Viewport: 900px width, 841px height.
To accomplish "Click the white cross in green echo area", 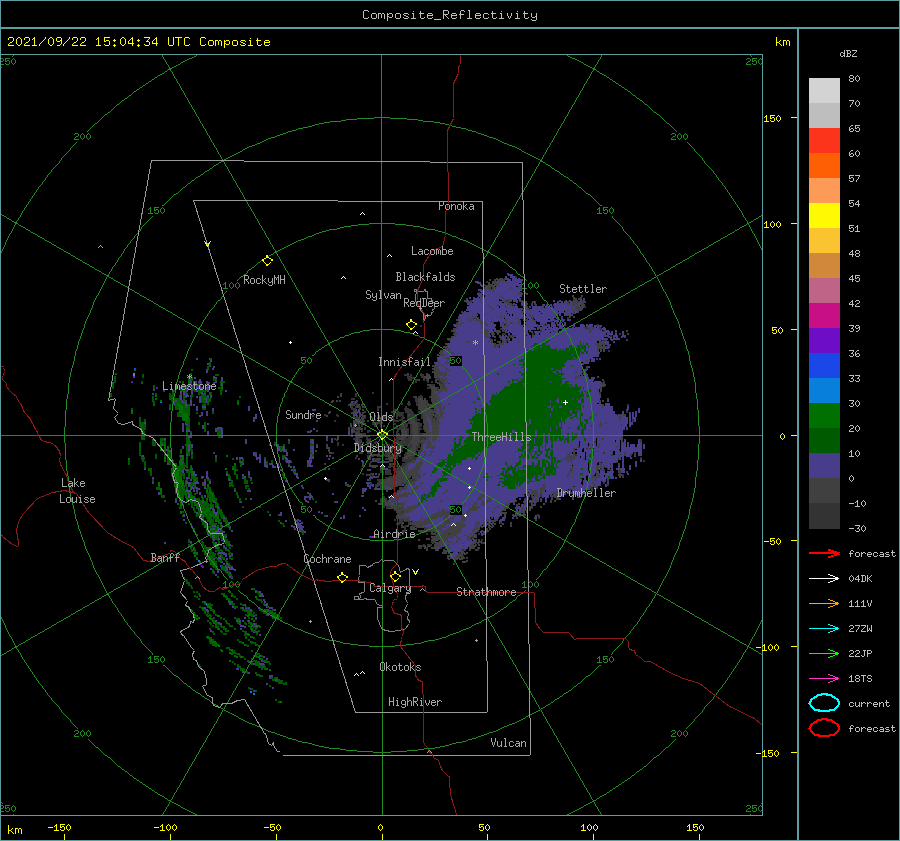I will click(x=565, y=402).
